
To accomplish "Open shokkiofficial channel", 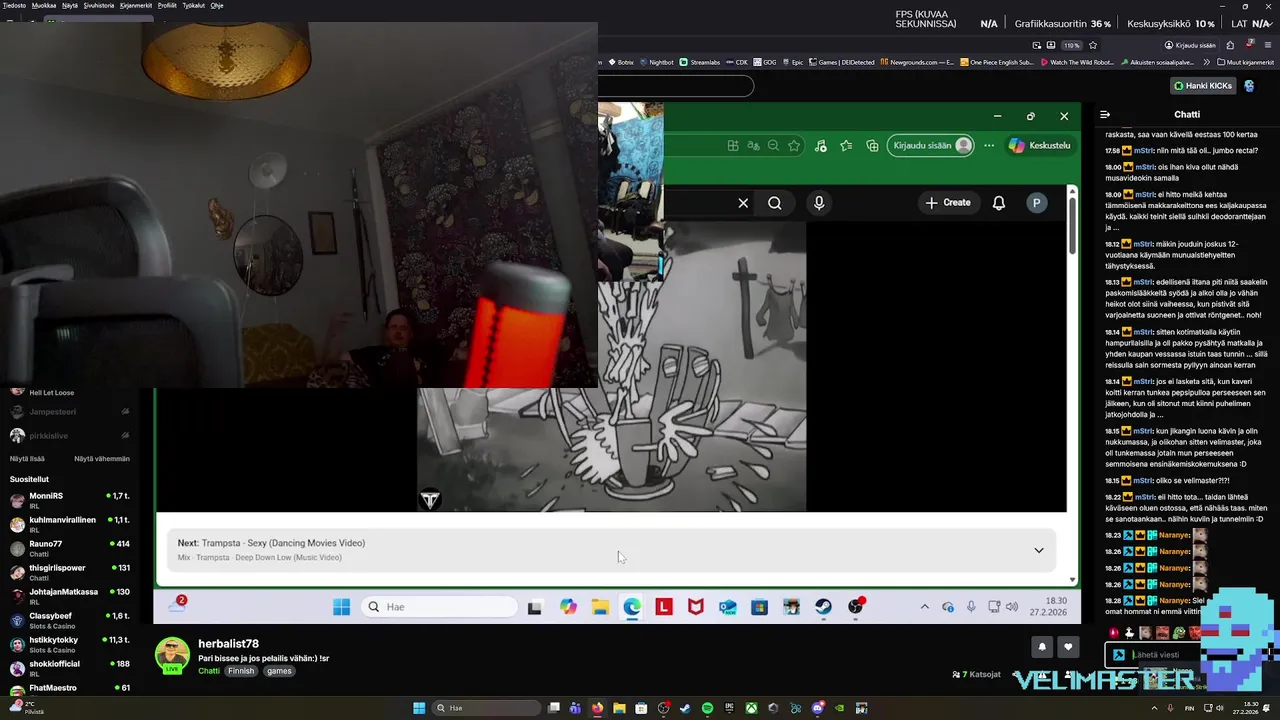I will click(x=70, y=668).
